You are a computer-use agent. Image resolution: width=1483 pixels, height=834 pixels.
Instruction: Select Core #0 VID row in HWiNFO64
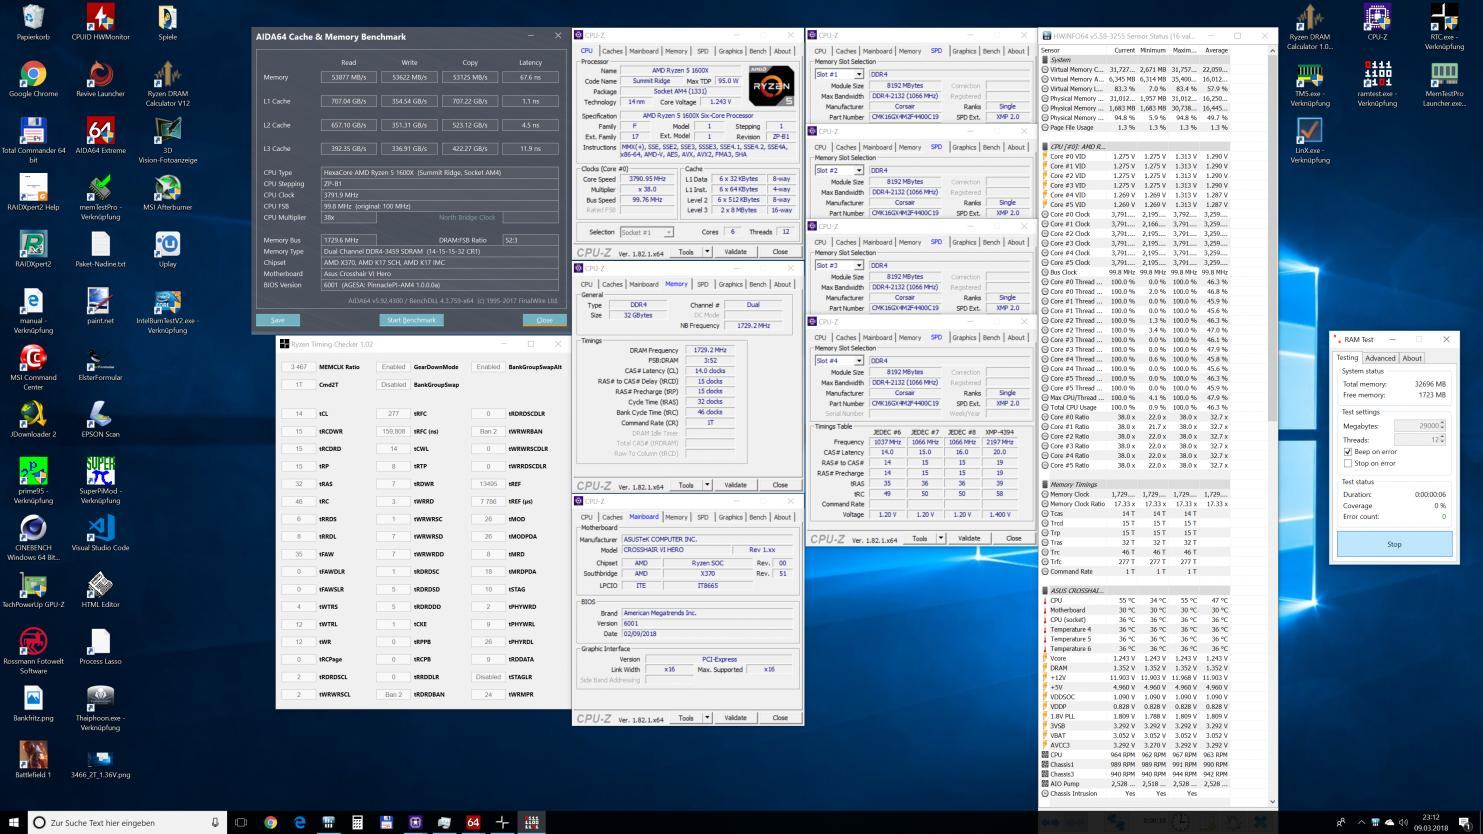pos(1135,156)
